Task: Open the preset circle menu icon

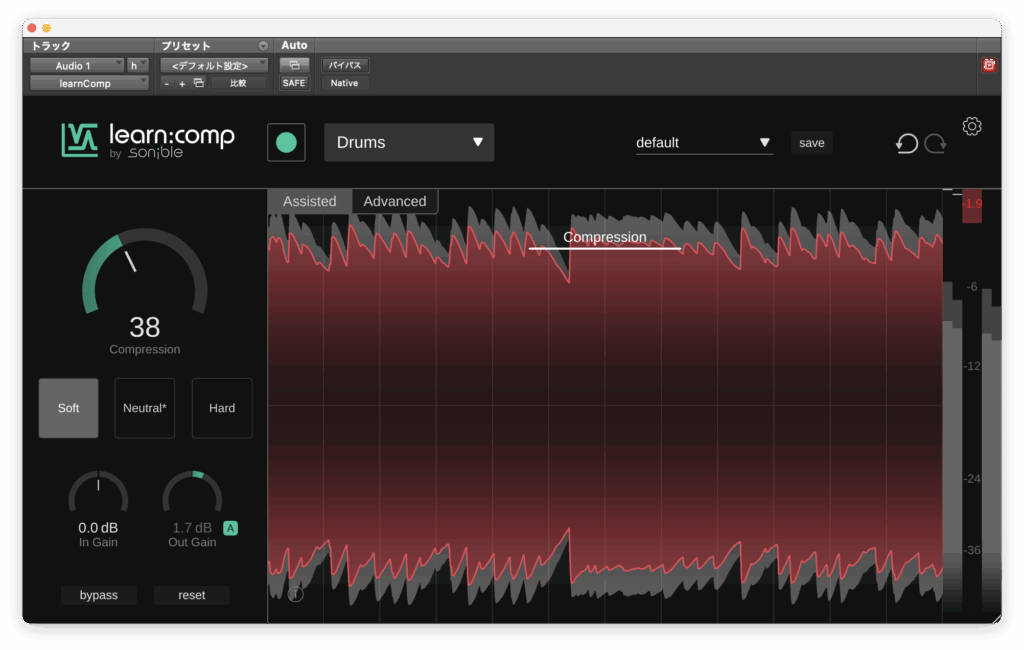Action: [263, 46]
